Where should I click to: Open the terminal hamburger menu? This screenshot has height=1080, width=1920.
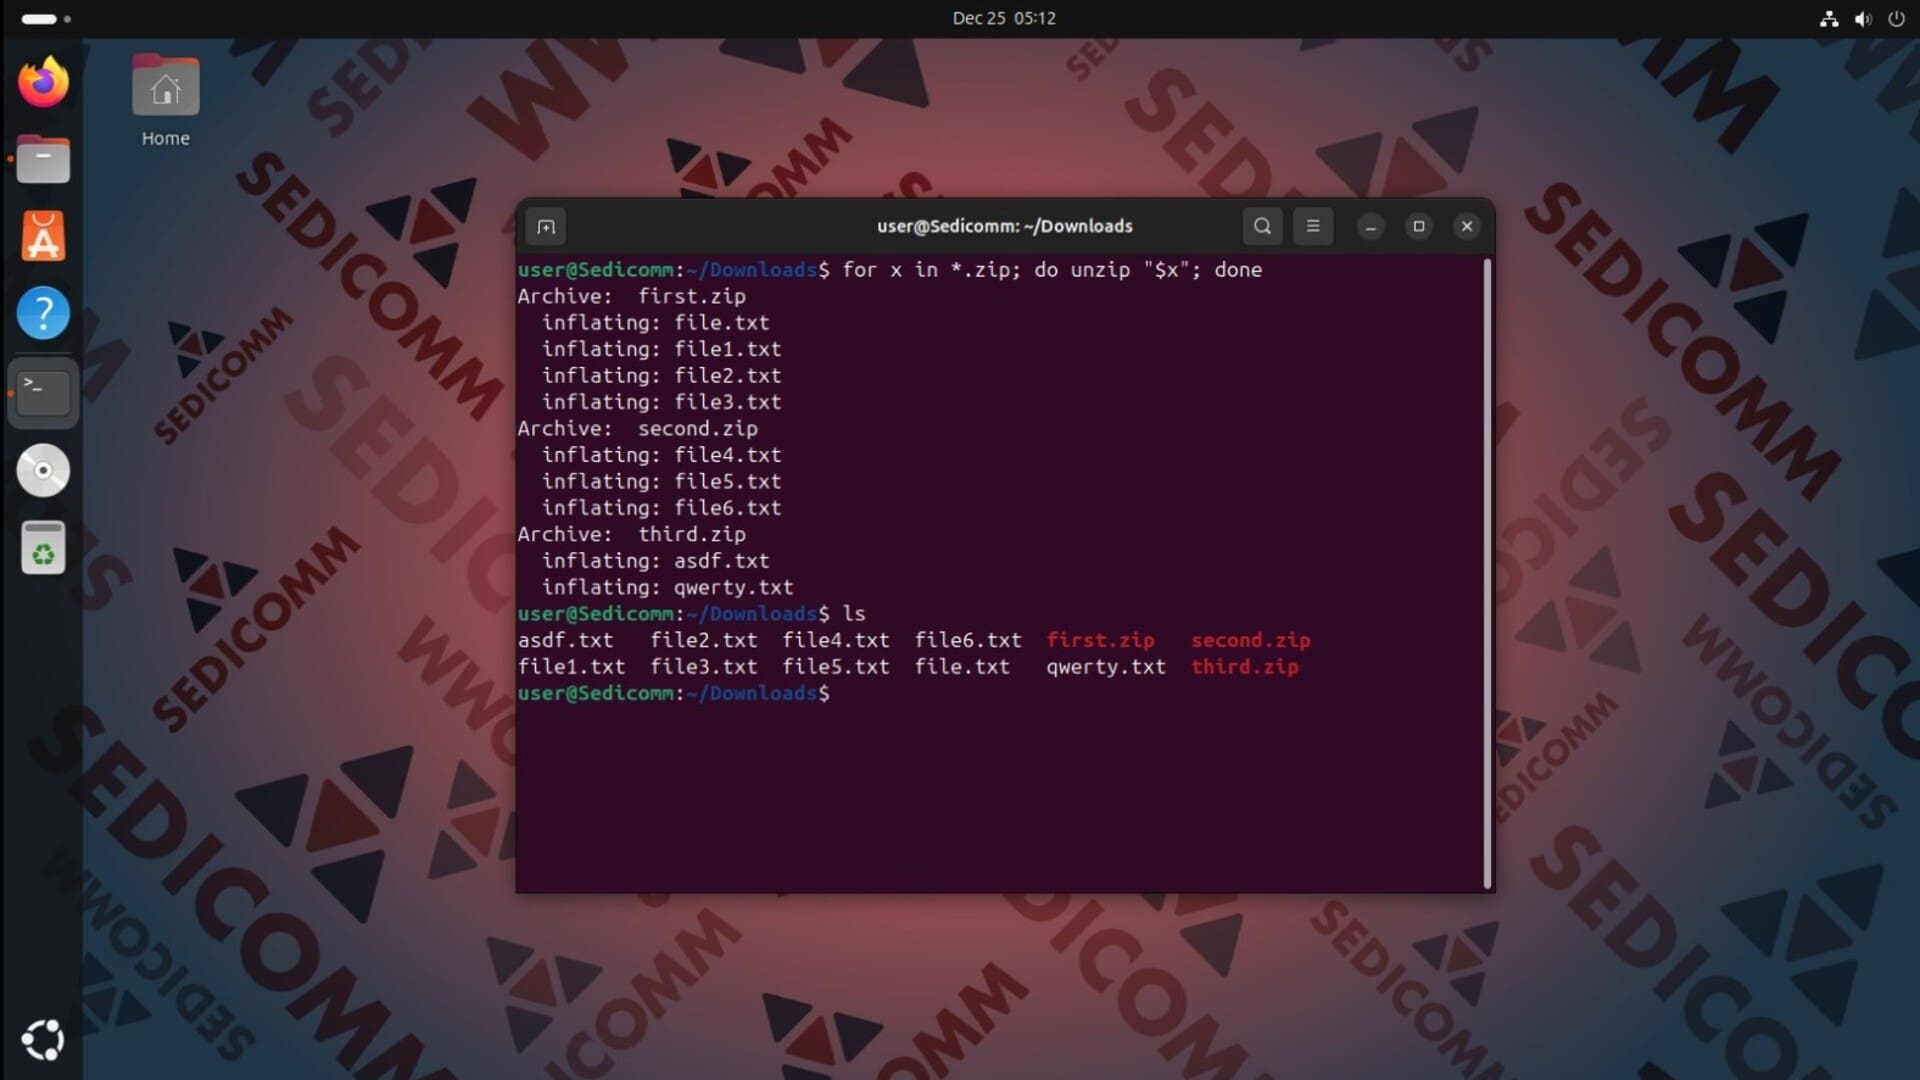click(x=1313, y=226)
